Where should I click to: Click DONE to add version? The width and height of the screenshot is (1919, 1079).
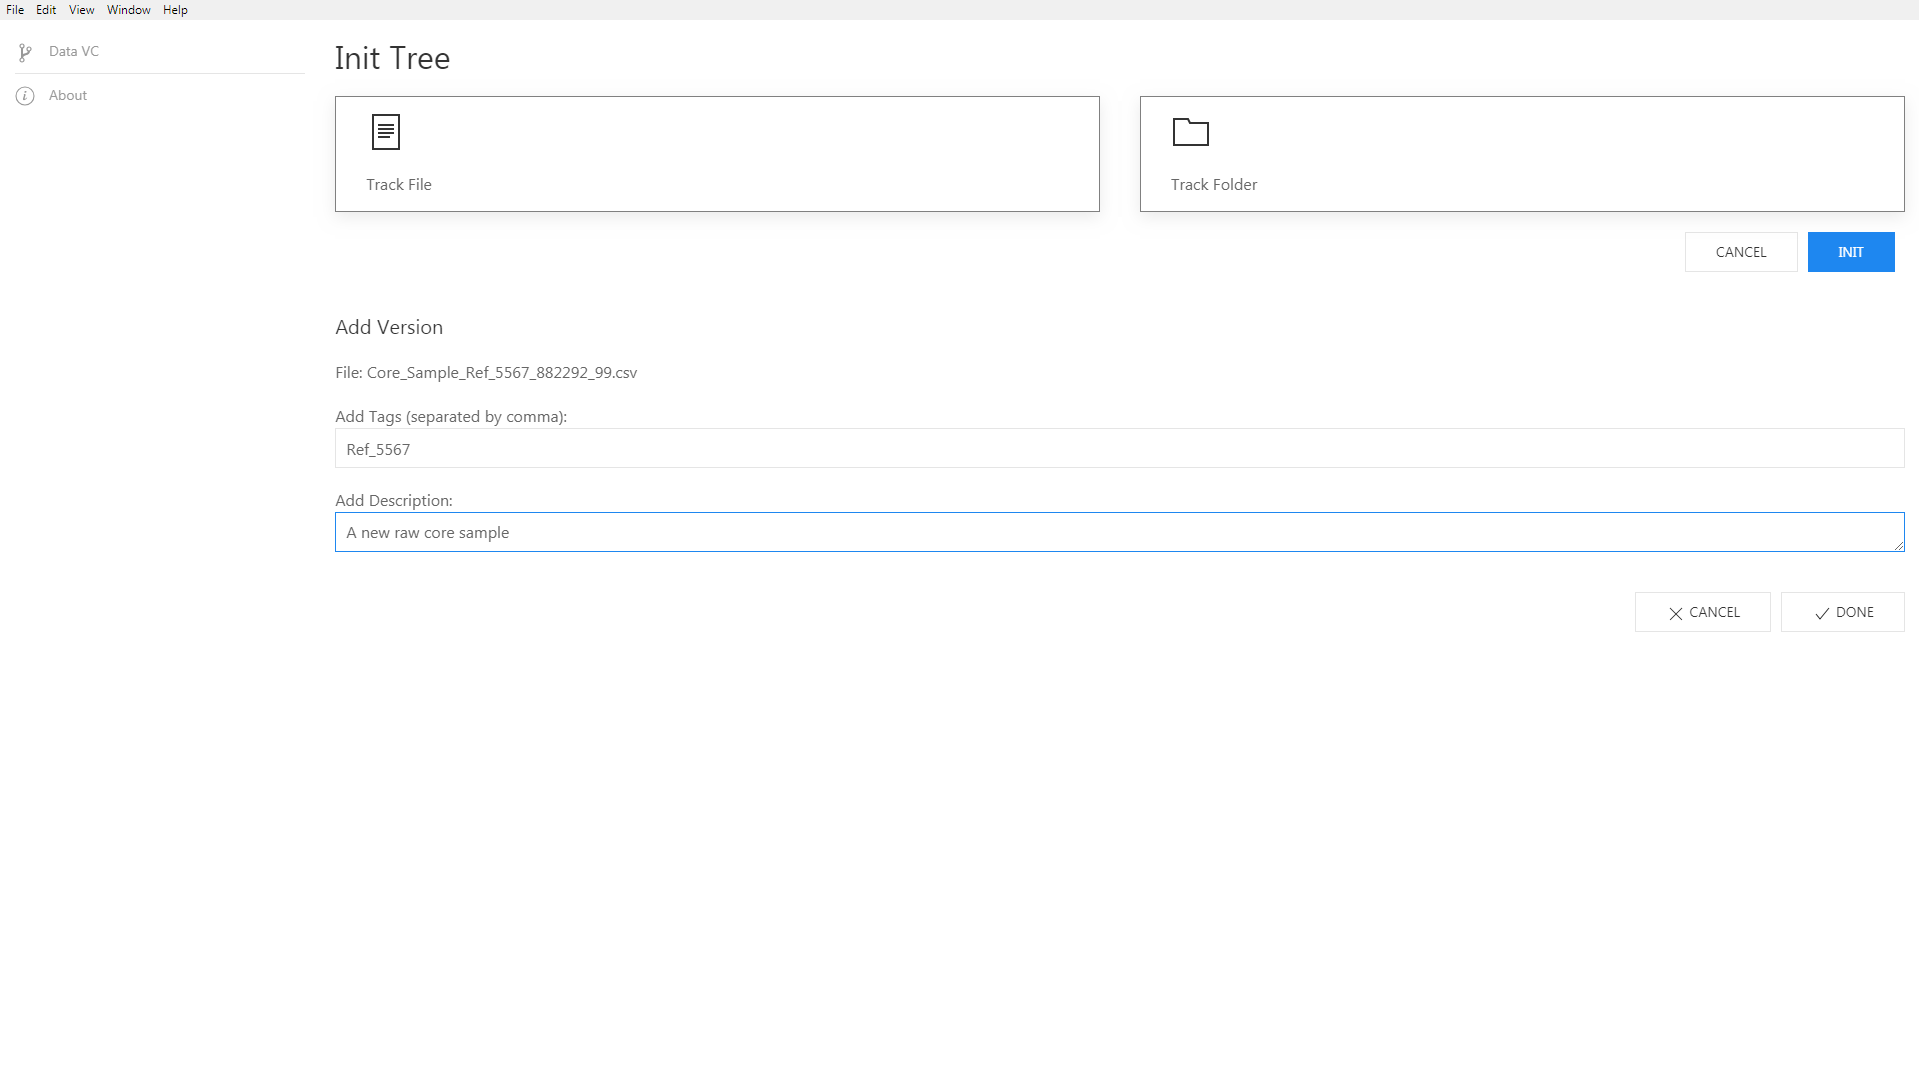click(x=1842, y=612)
